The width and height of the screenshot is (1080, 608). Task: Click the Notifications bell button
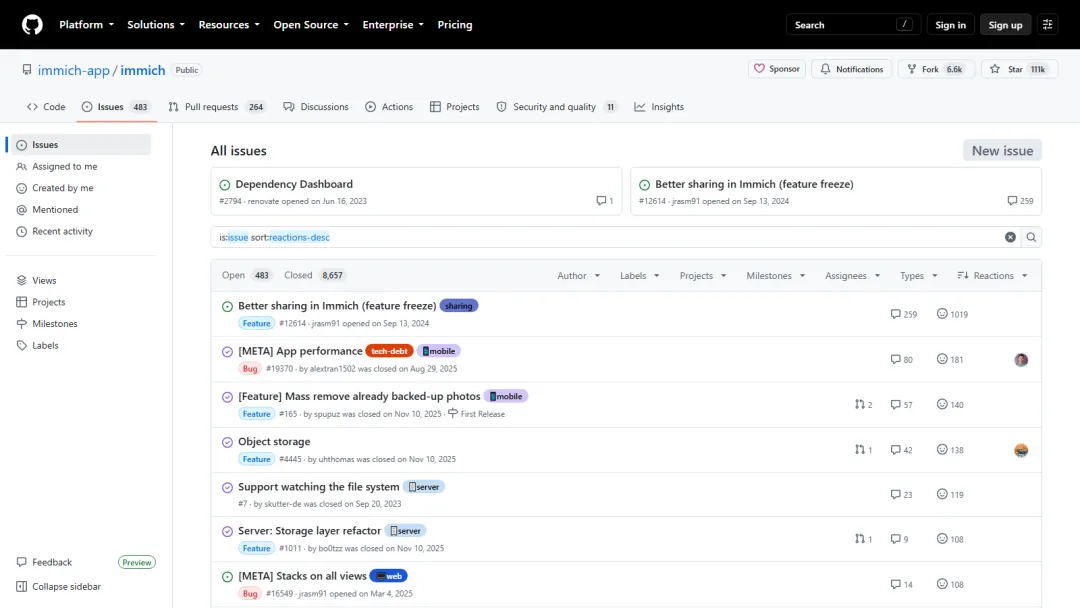[x=851, y=69]
